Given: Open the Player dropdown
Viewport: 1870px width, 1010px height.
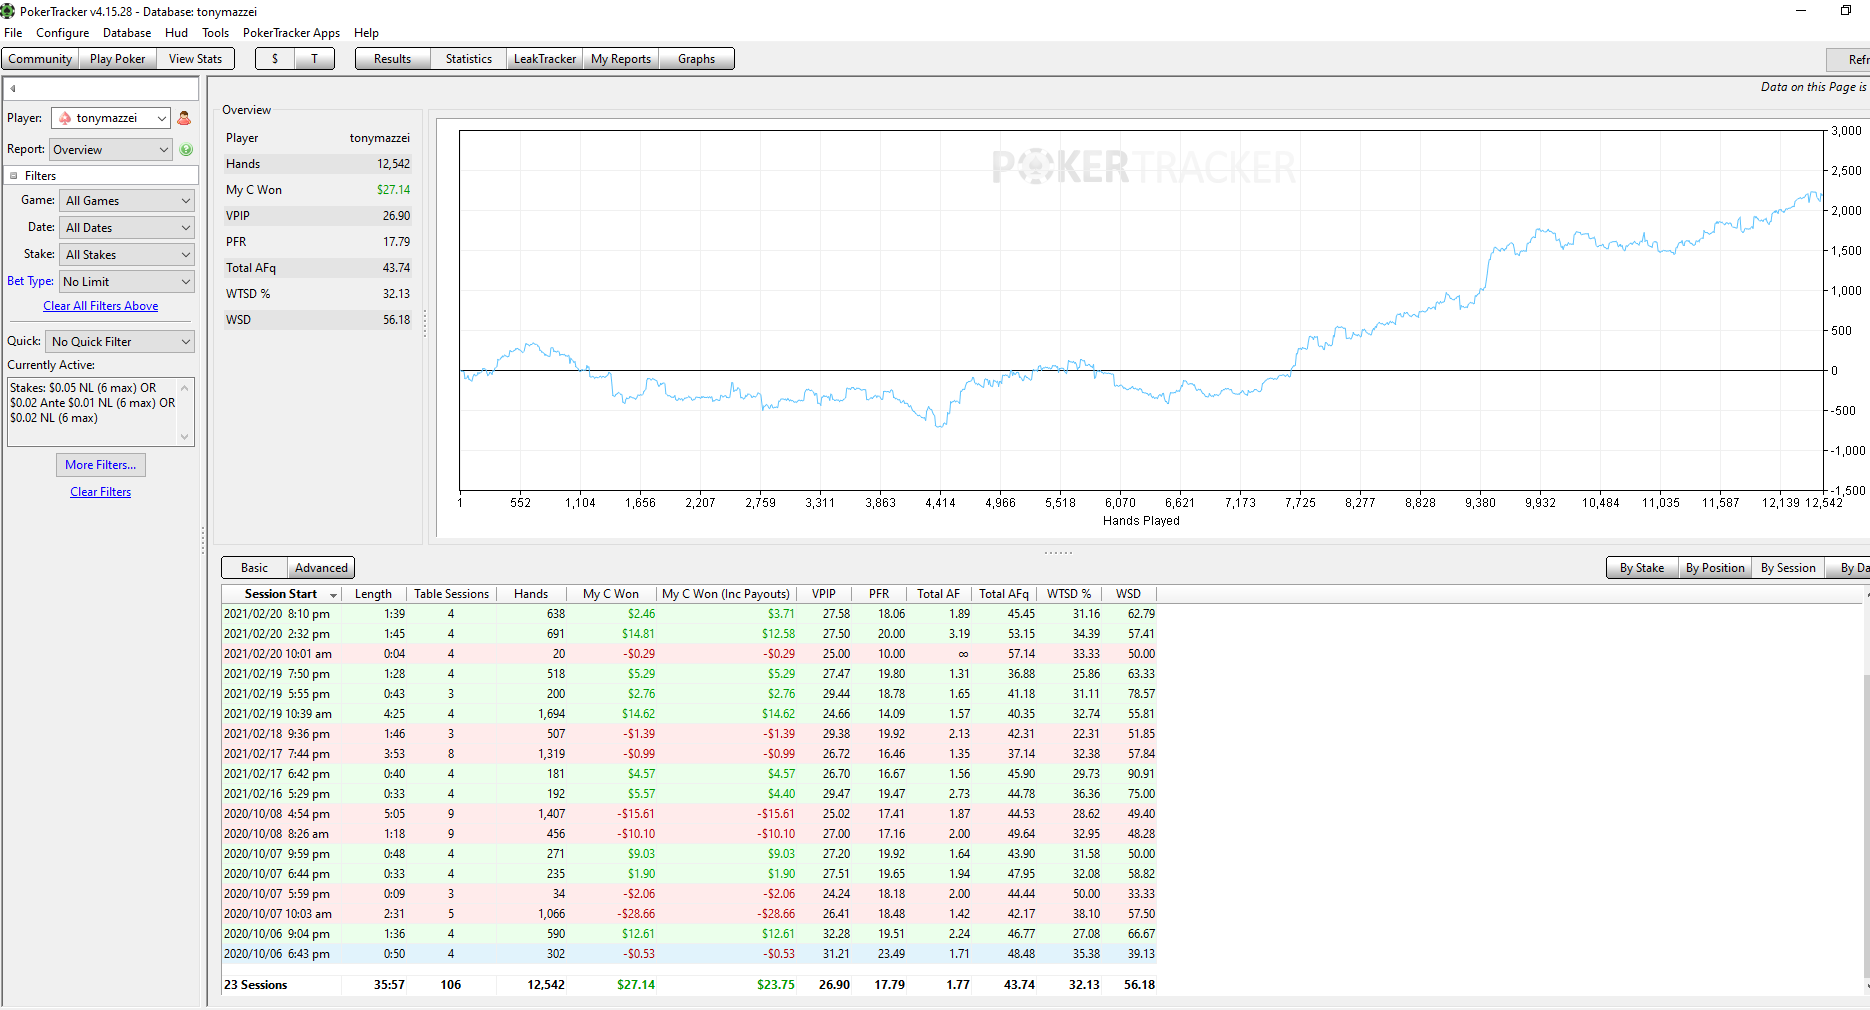Looking at the screenshot, I should pos(111,118).
